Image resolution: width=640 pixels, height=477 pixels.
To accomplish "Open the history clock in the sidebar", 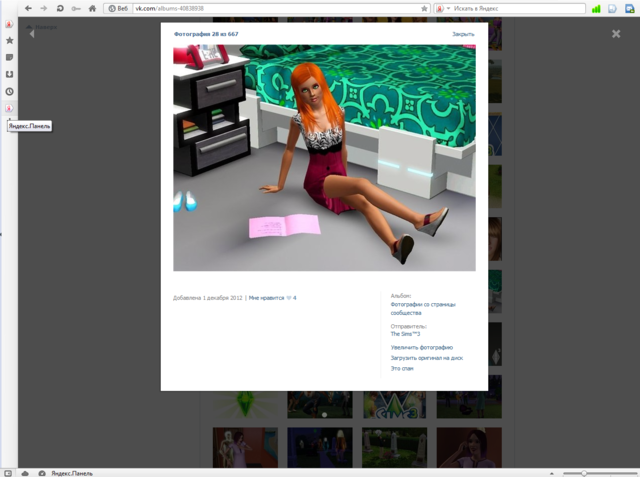I will coord(9,91).
